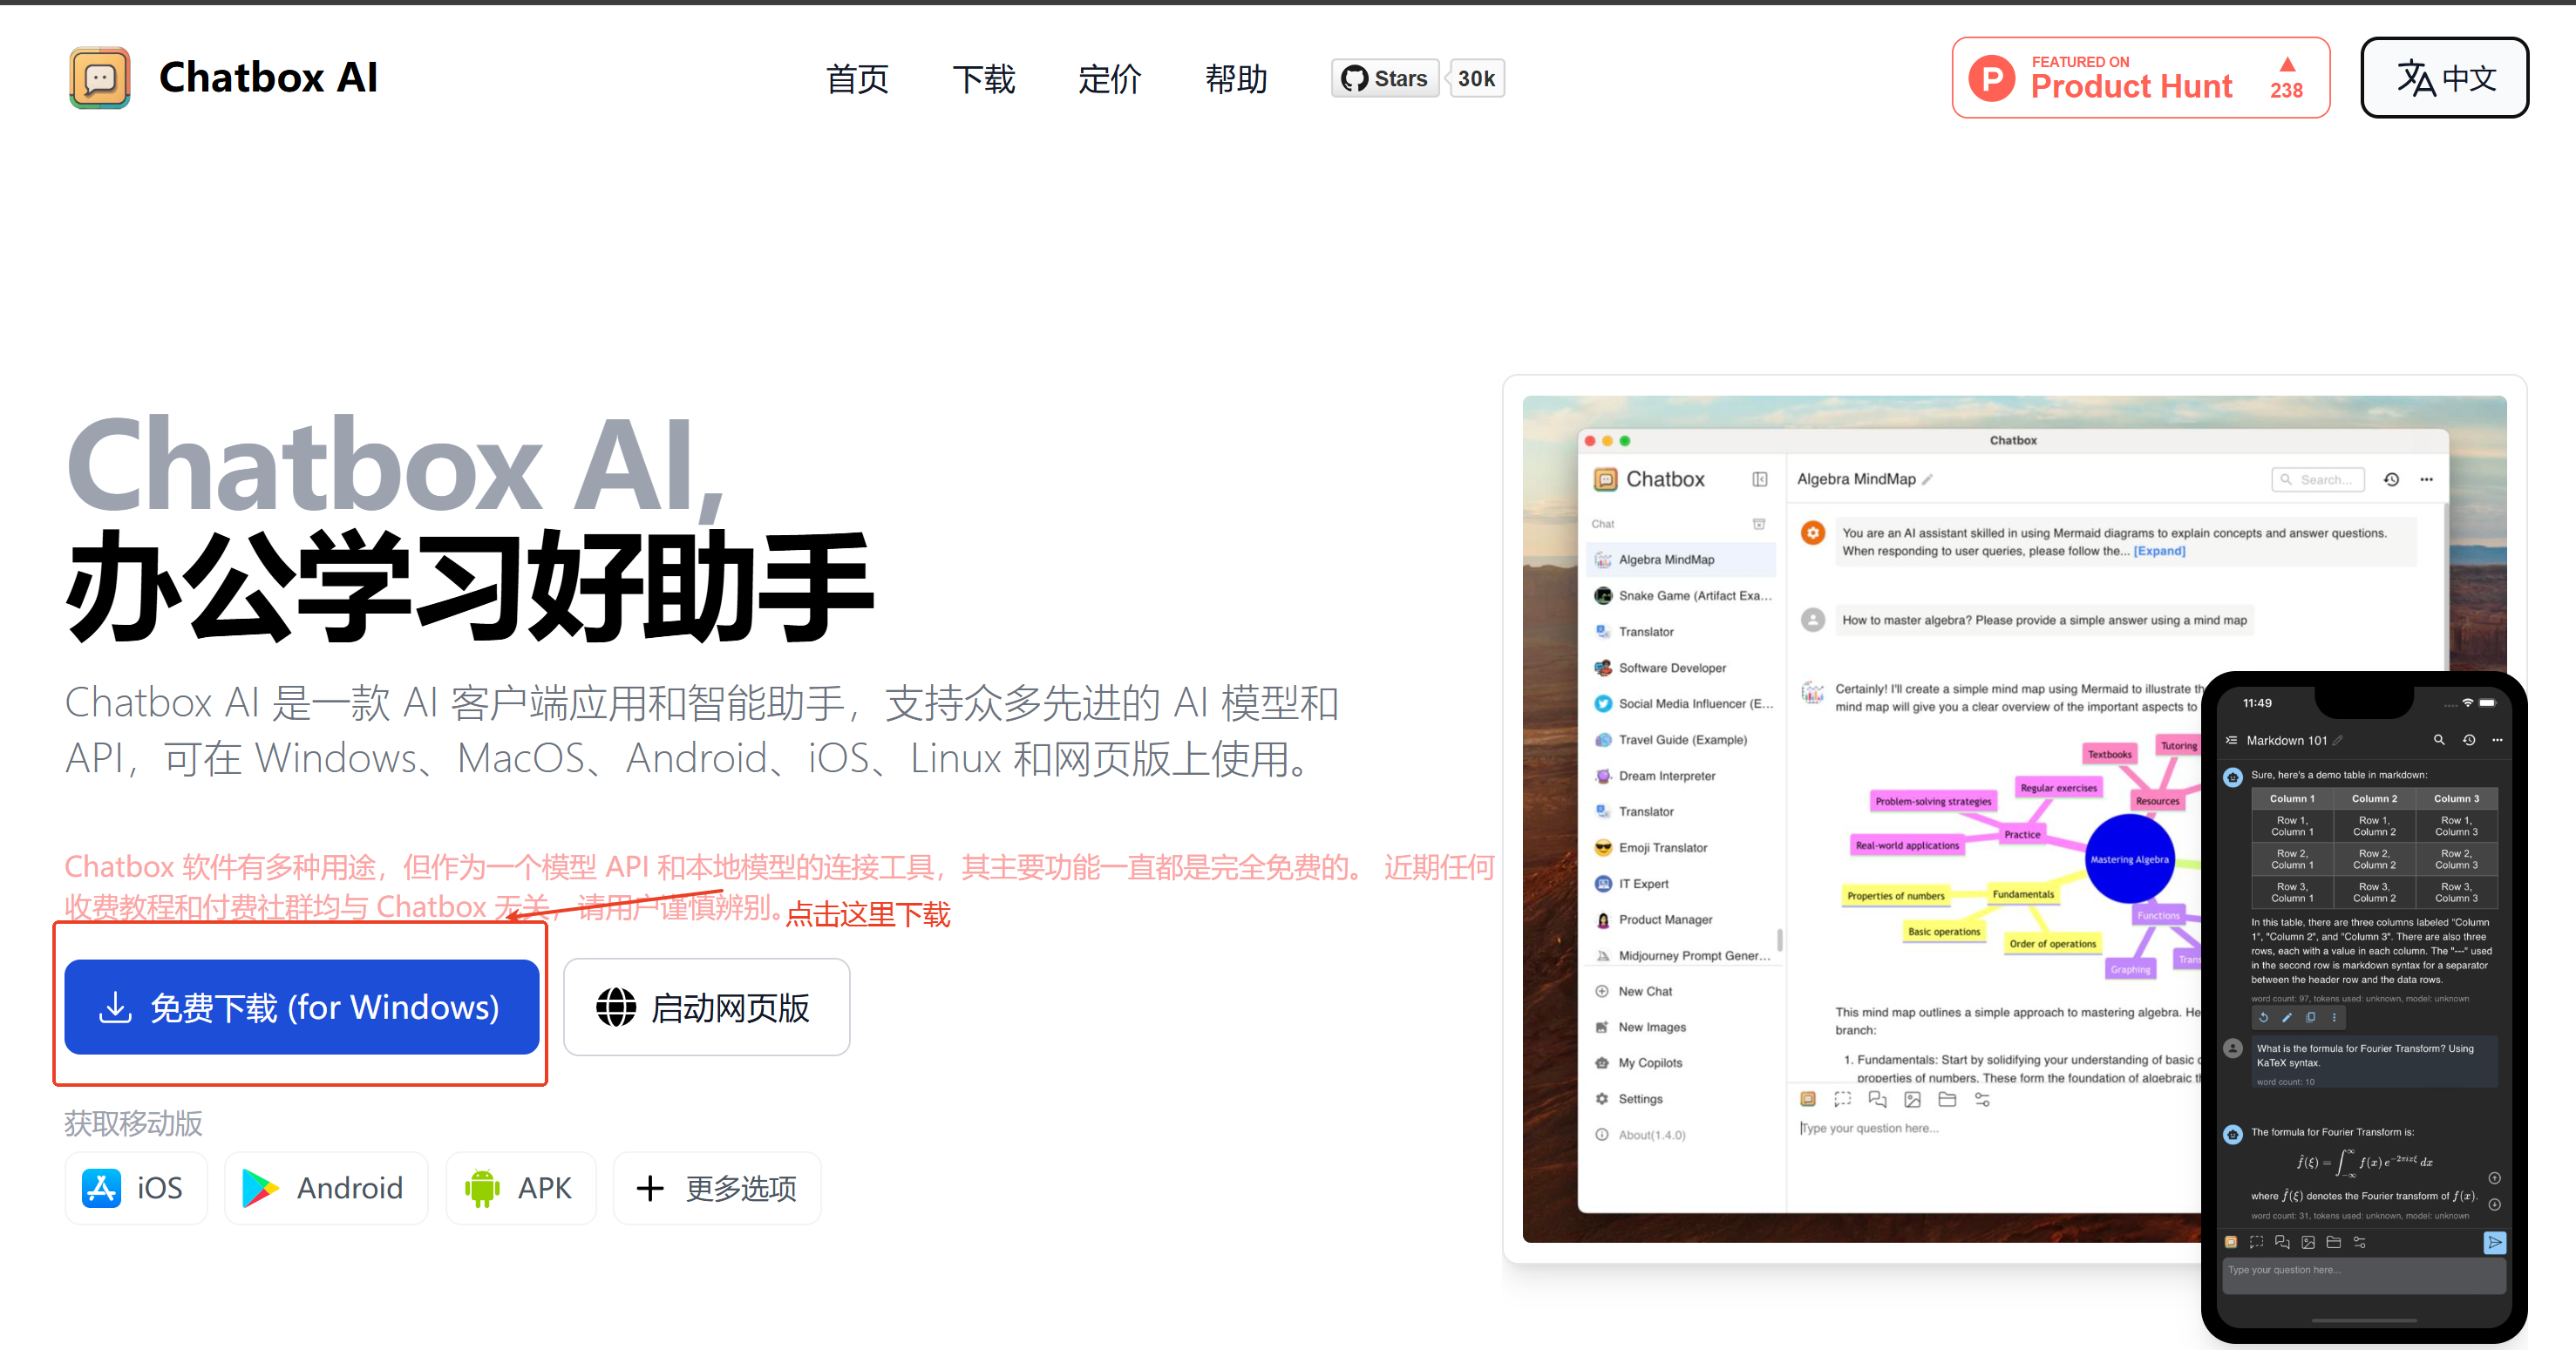
Task: Open the 定价 pricing page
Action: click(1109, 78)
